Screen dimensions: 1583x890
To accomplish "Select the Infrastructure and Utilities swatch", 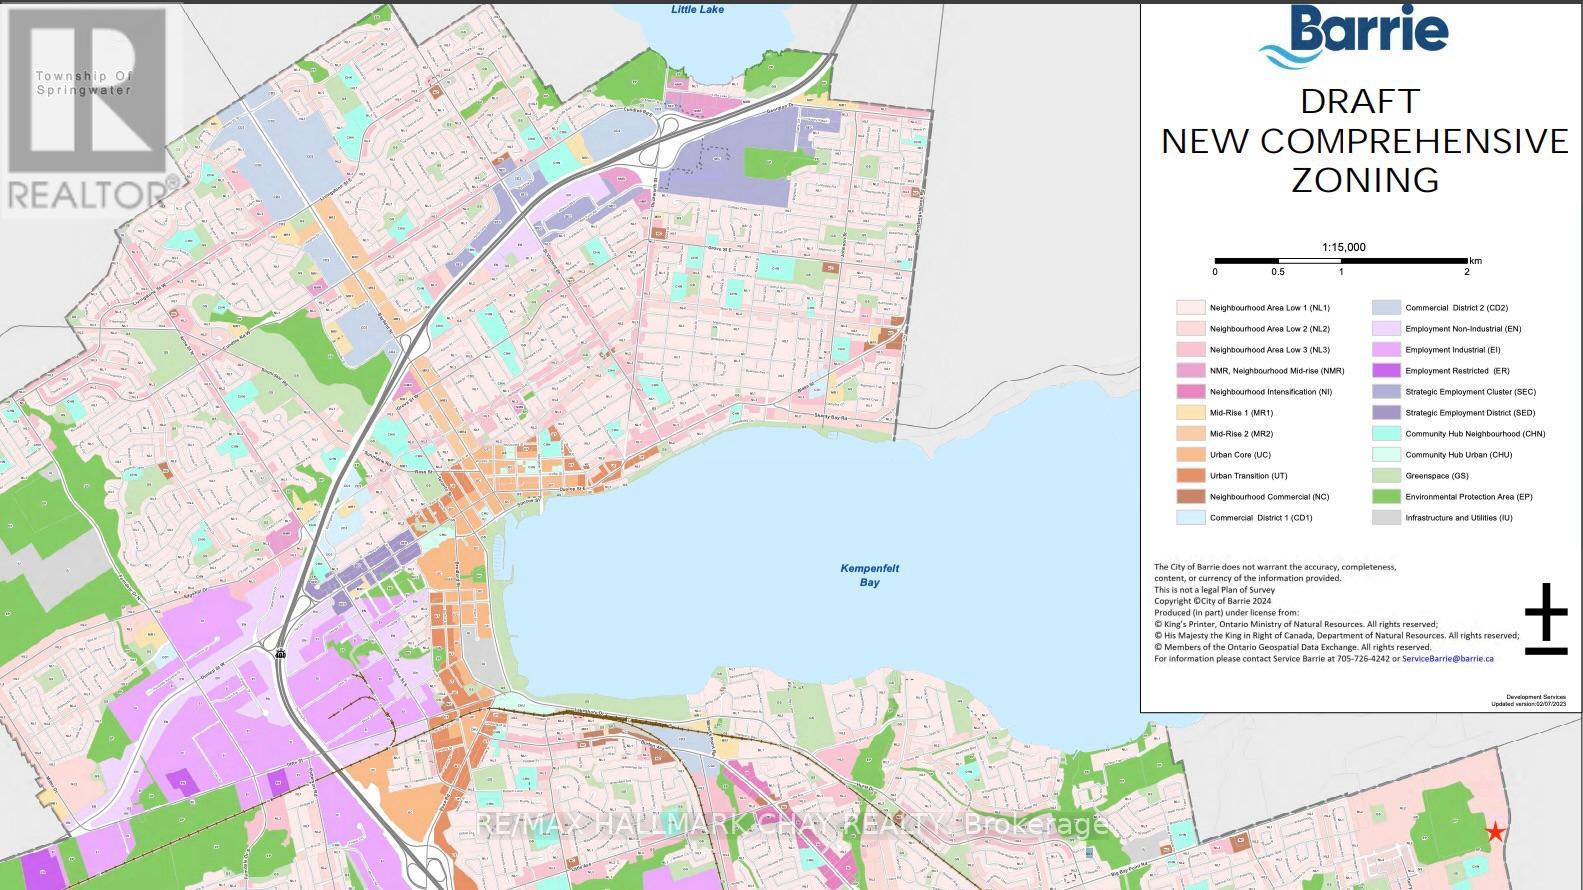I will pos(1386,518).
